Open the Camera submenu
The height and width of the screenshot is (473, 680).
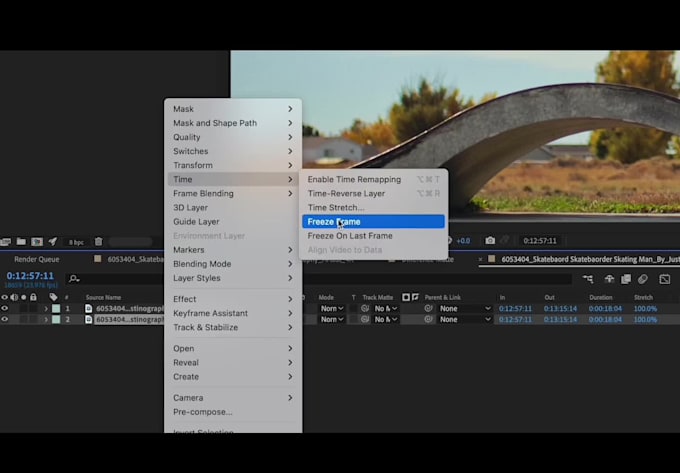click(x=233, y=398)
